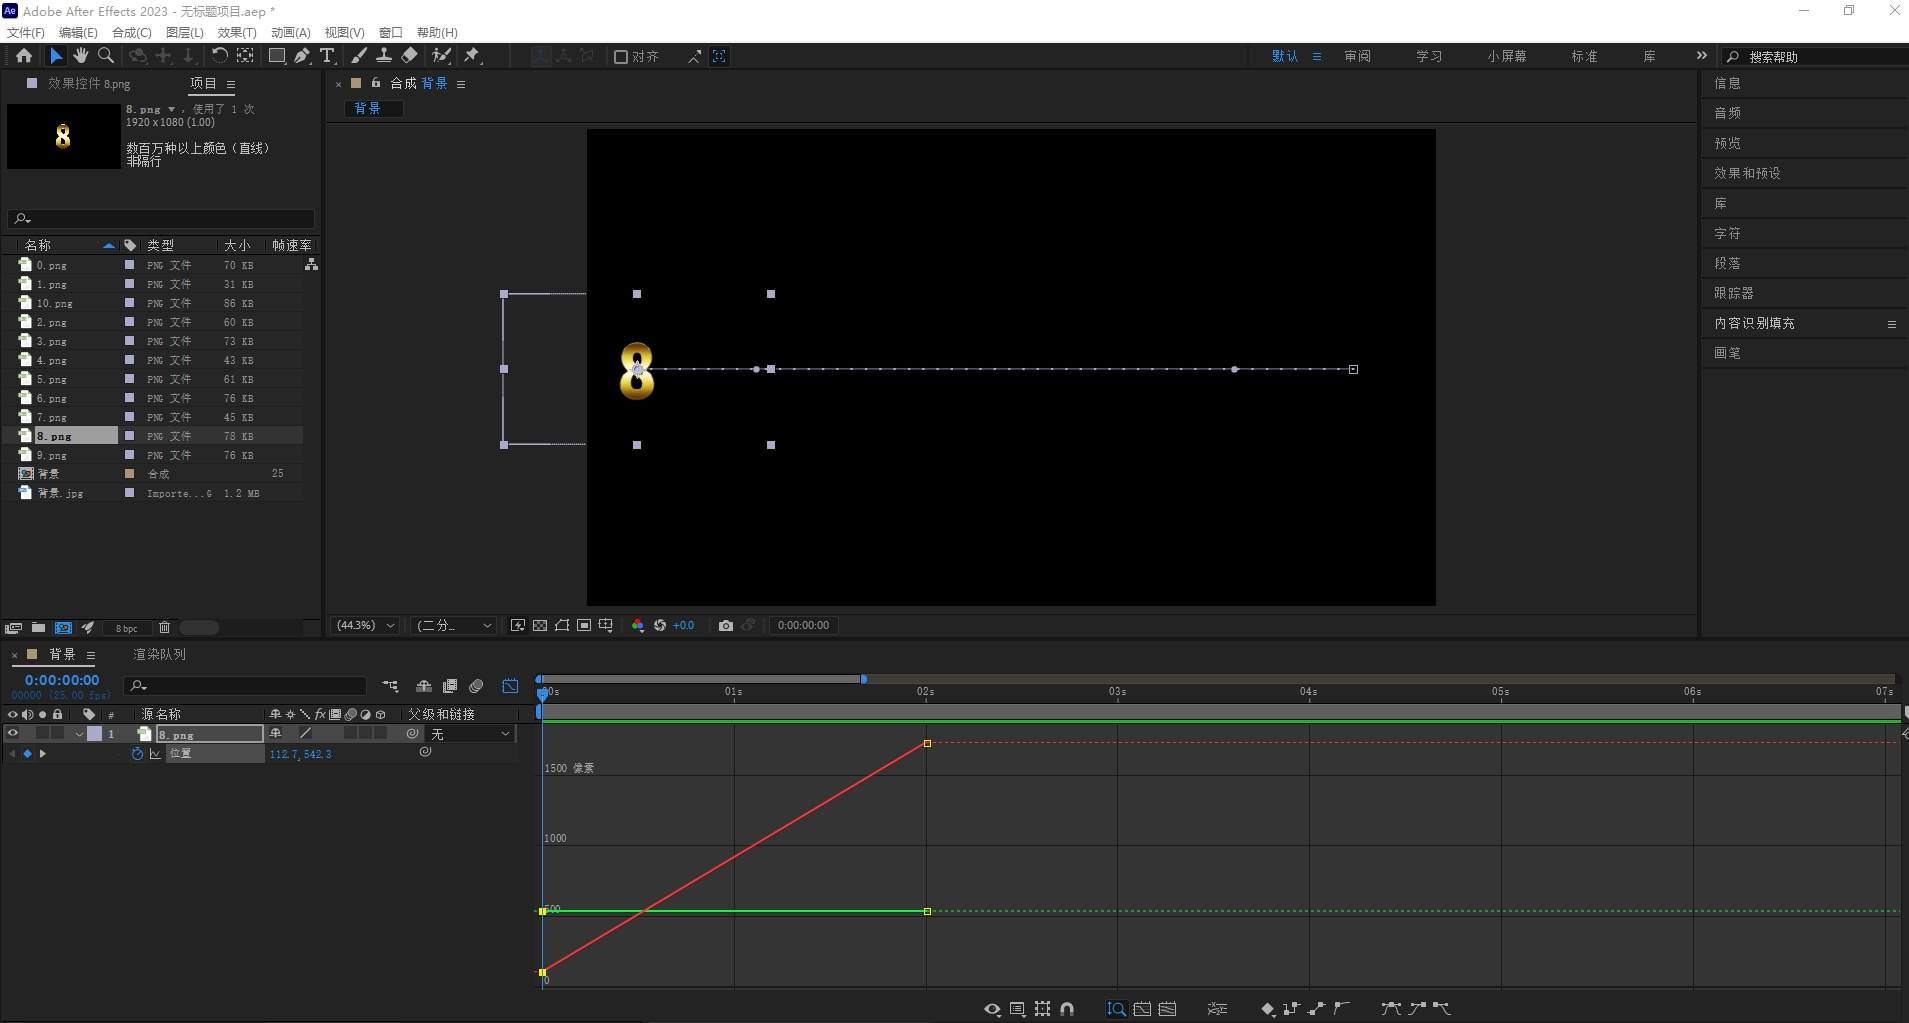Viewport: 1909px width, 1023px height.
Task: Separate dimensions button in graph editor
Action: pyautogui.click(x=1217, y=1009)
